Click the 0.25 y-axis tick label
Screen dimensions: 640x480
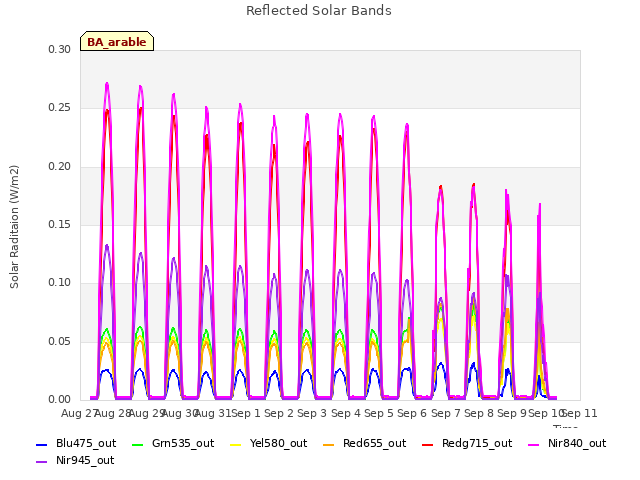60,108
